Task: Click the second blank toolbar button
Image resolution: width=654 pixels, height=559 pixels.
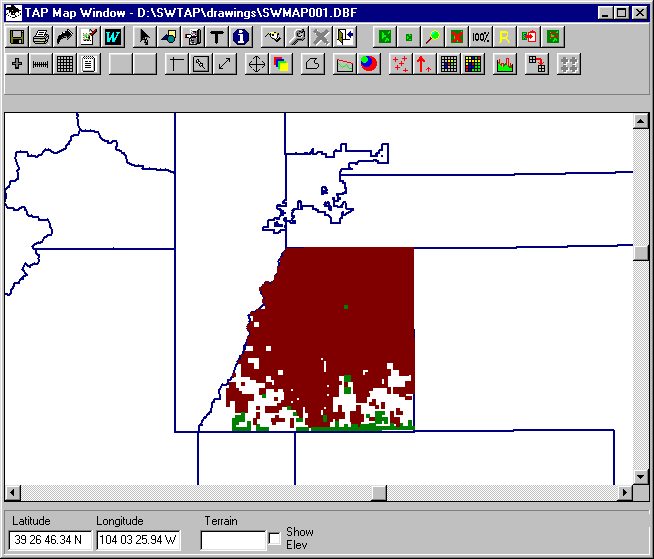Action: pyautogui.click(x=145, y=64)
